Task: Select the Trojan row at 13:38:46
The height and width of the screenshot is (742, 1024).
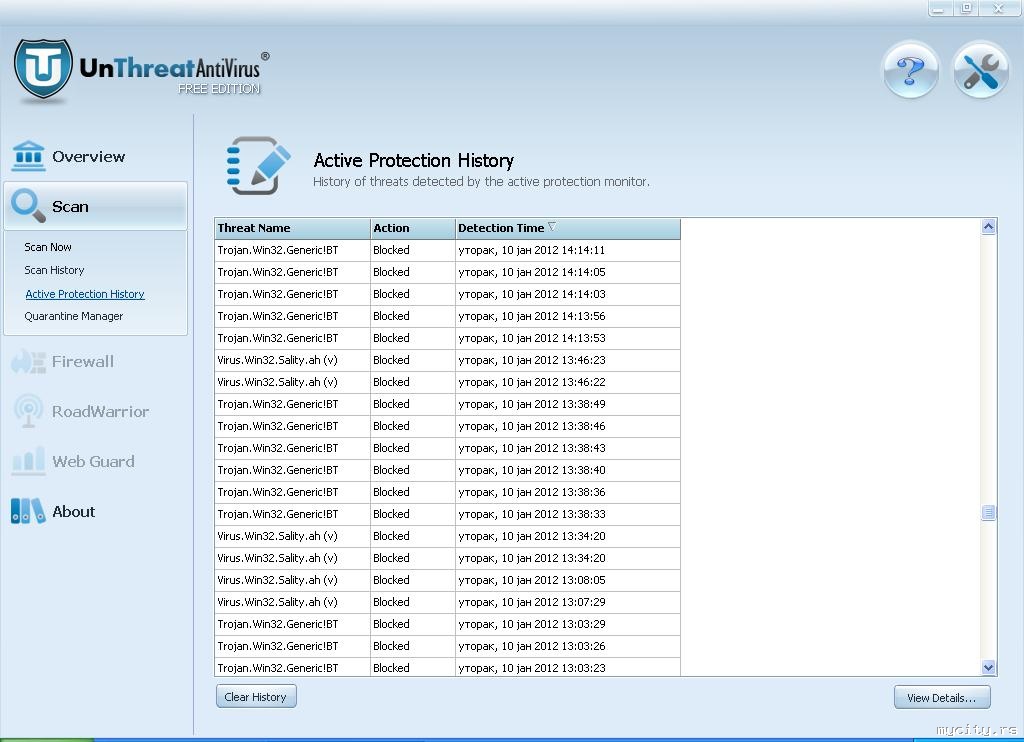Action: 447,427
